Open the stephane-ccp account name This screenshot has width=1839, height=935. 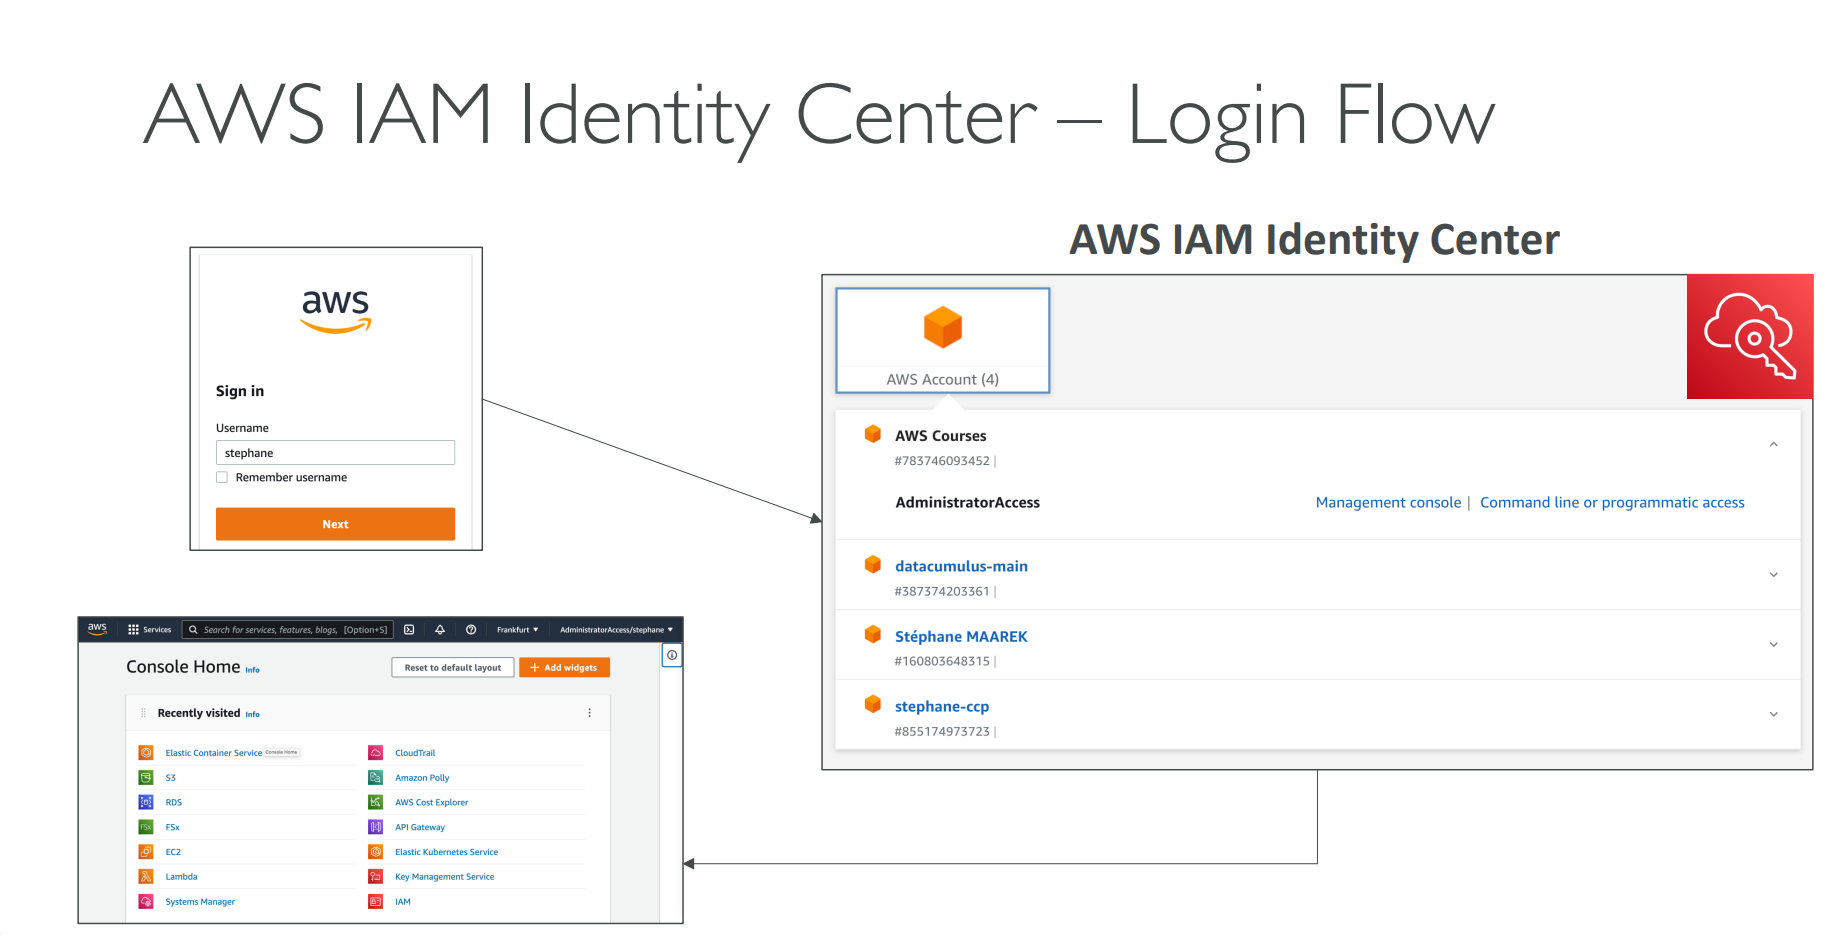click(942, 706)
